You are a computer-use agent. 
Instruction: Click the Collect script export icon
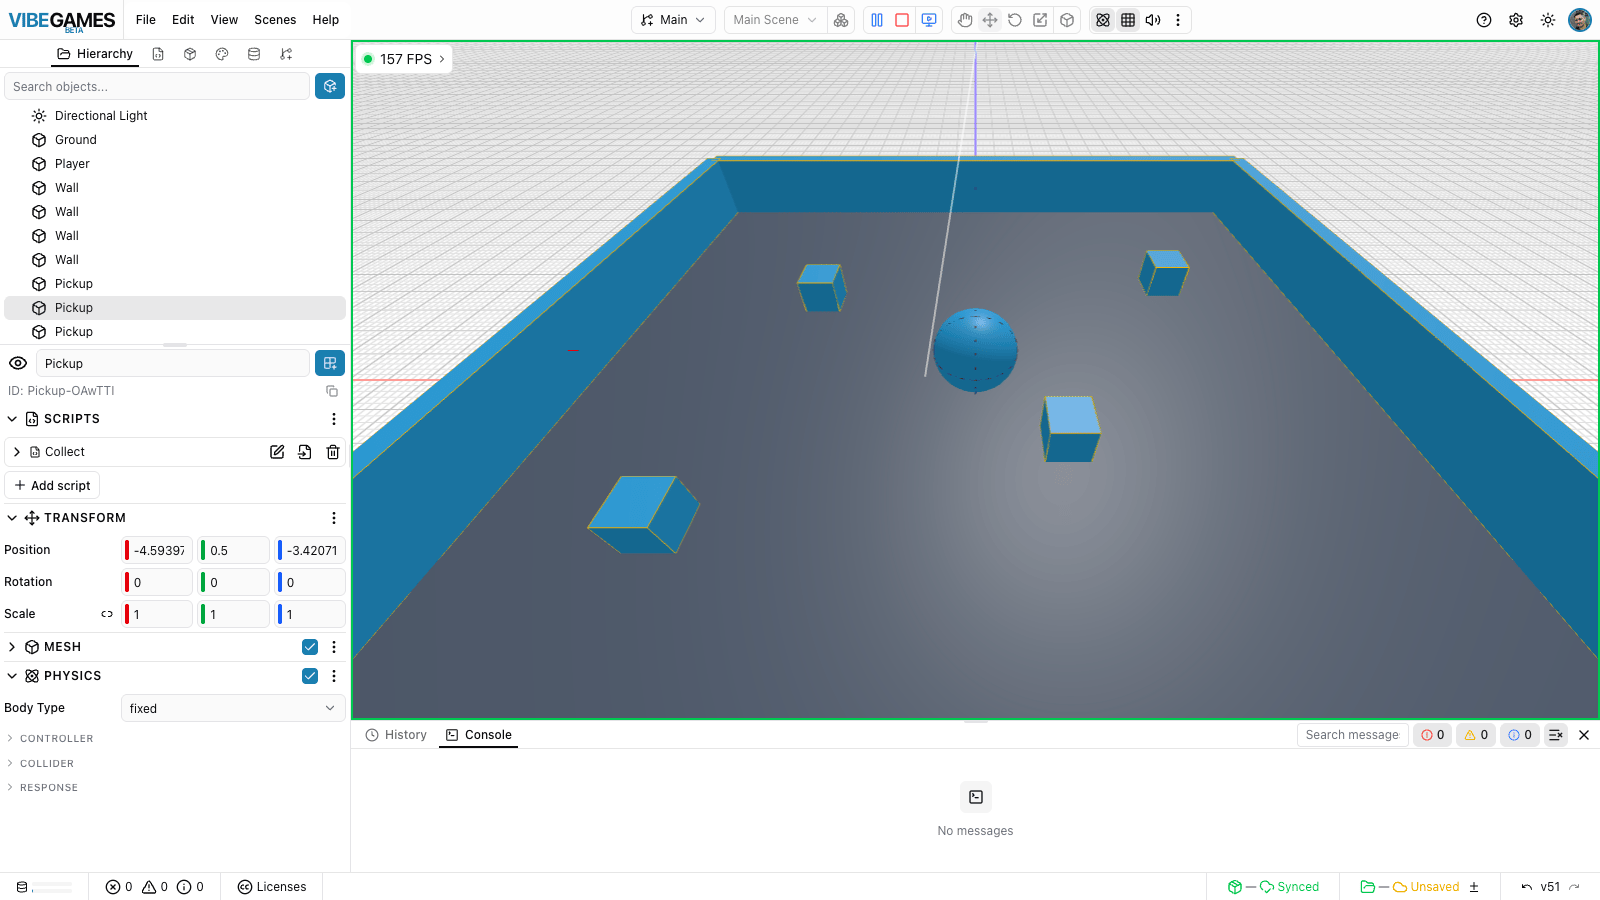coord(305,452)
